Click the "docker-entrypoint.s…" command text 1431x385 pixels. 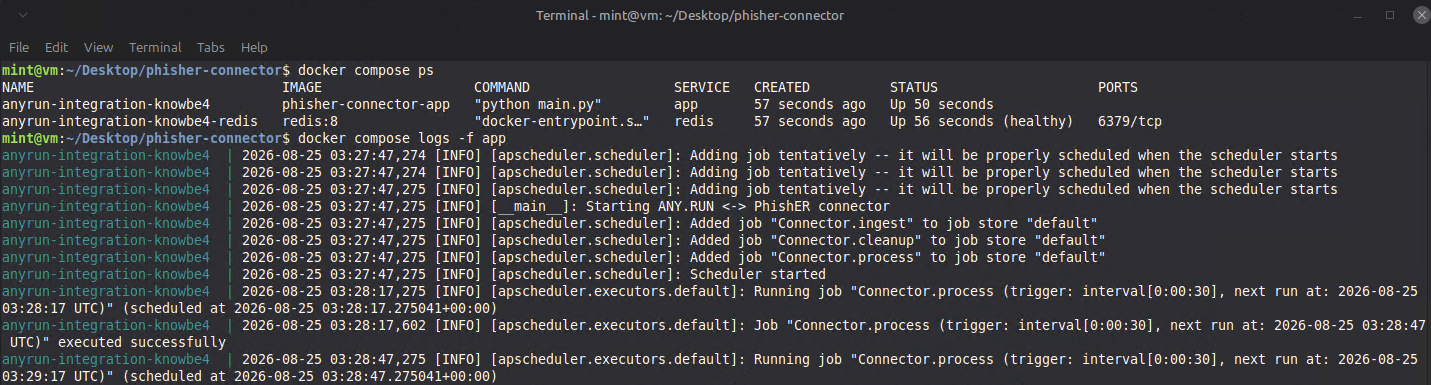point(562,121)
